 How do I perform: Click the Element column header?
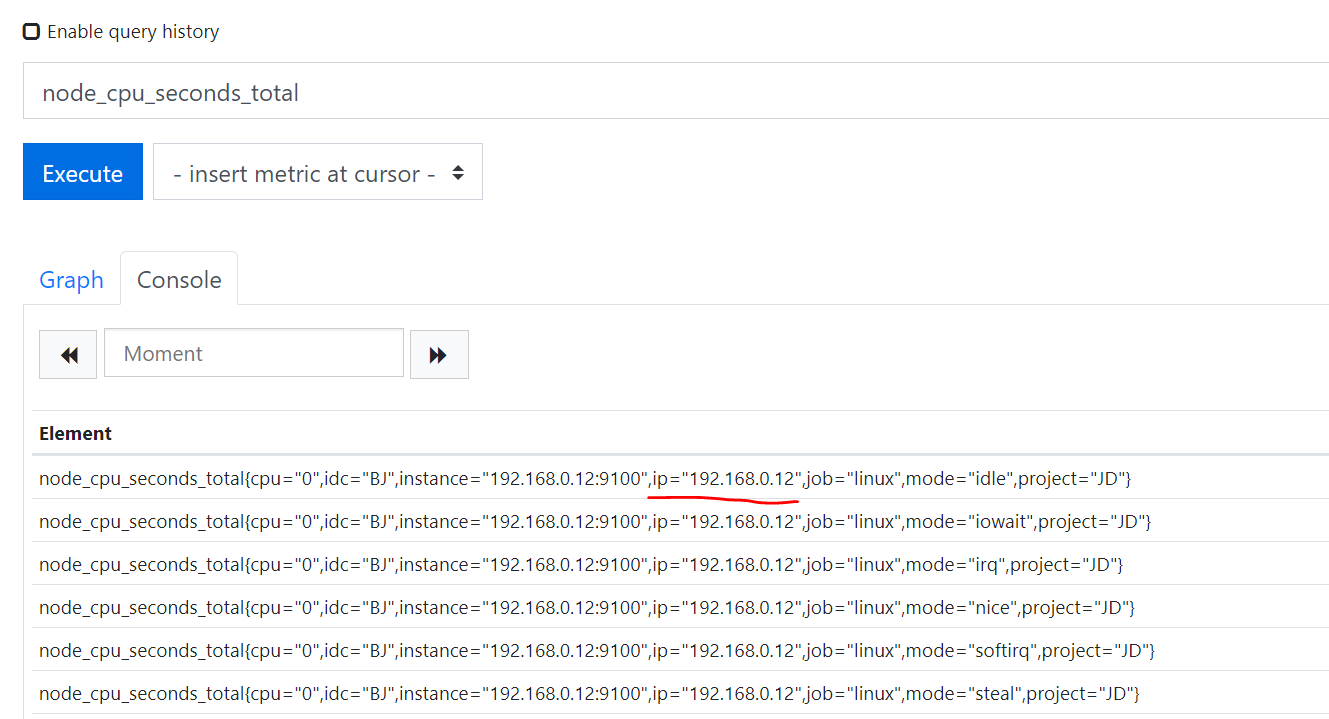pyautogui.click(x=75, y=433)
